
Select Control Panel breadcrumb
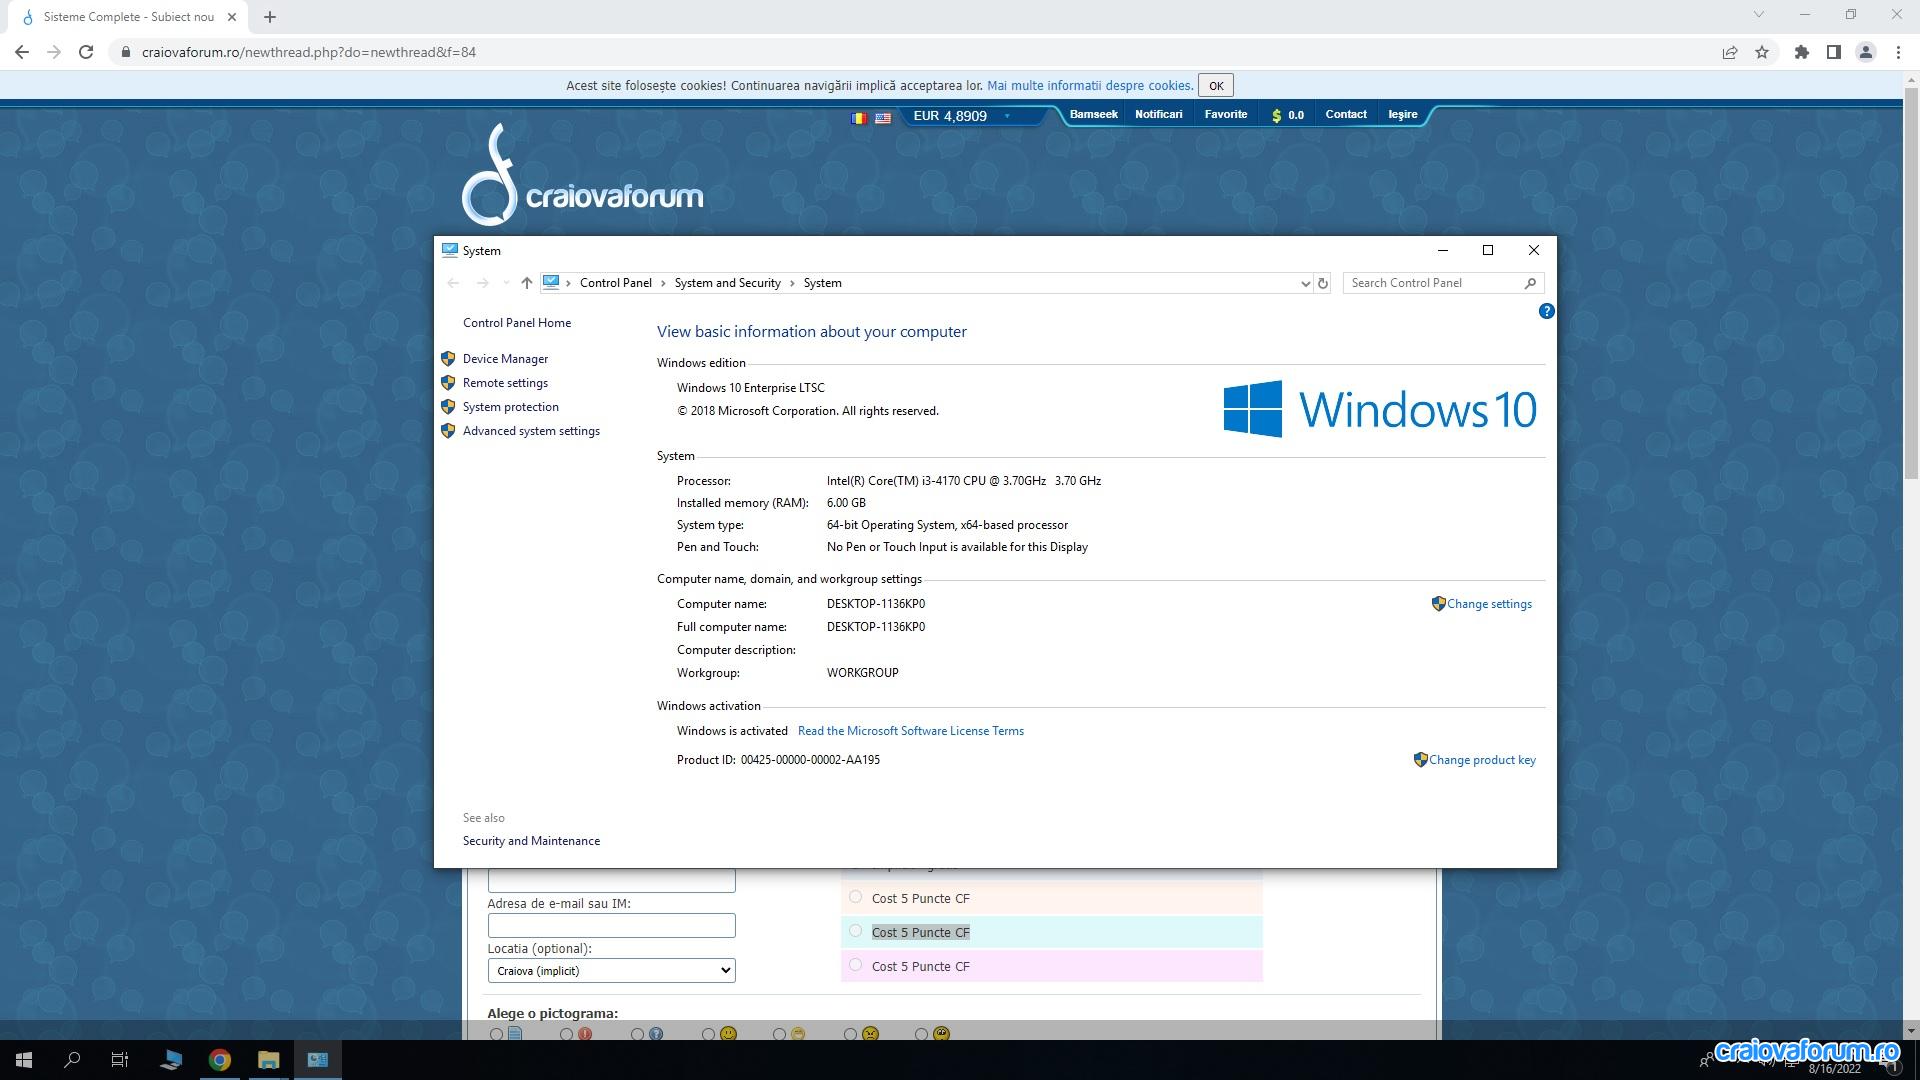point(615,283)
